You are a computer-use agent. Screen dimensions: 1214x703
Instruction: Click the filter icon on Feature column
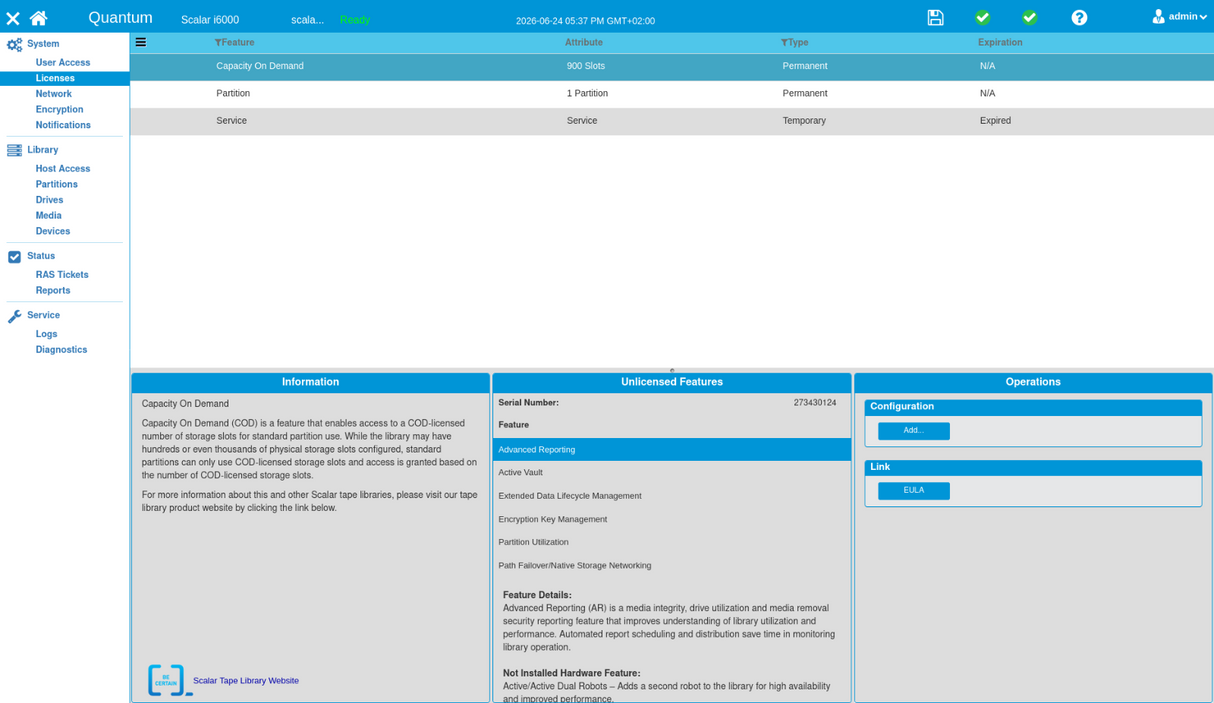click(x=218, y=43)
